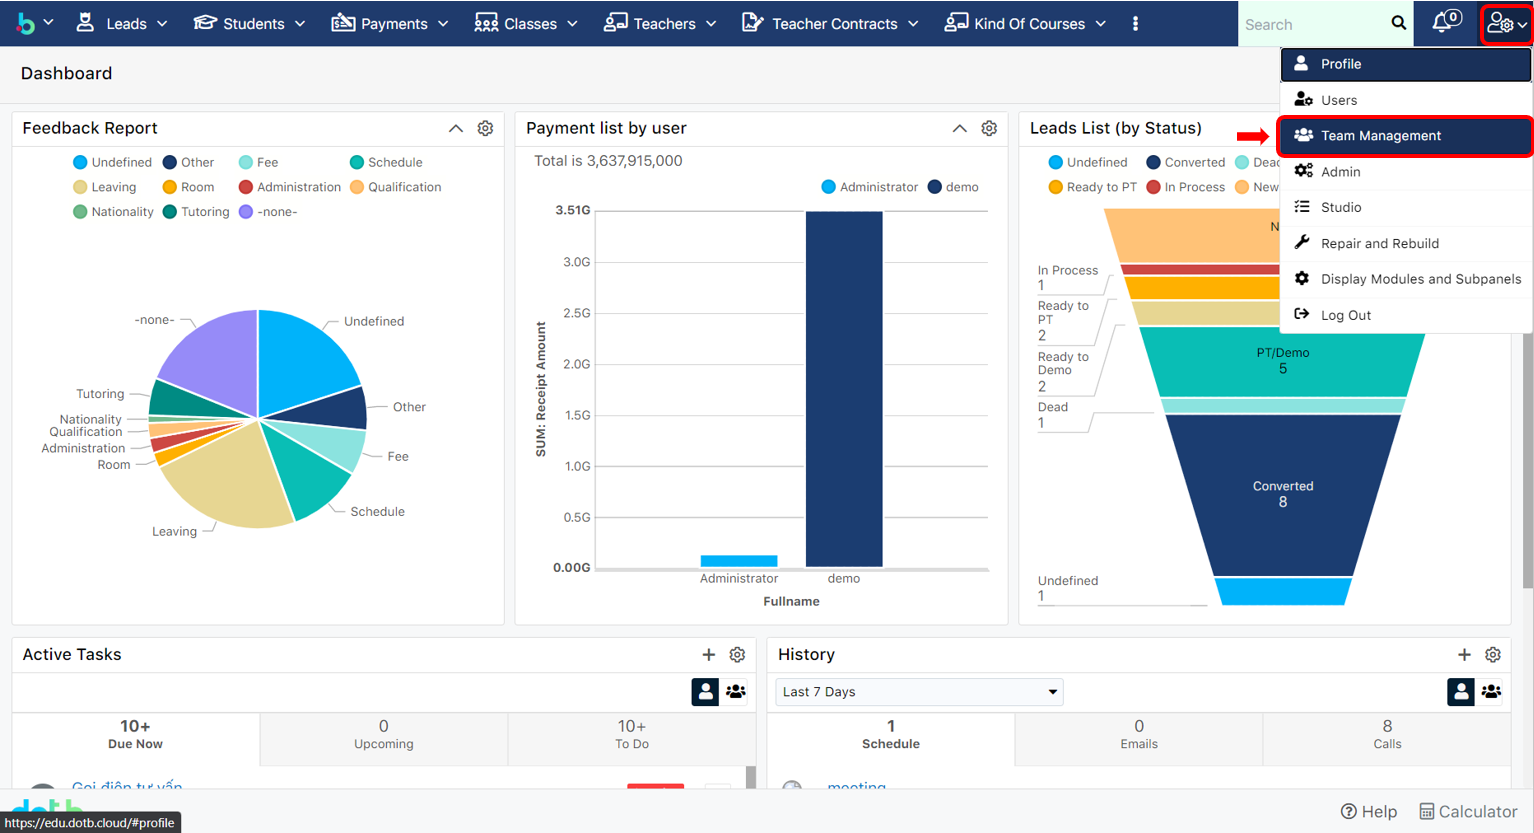Open Payment list by user settings gear
Screen dimensions: 1534x833
(989, 128)
